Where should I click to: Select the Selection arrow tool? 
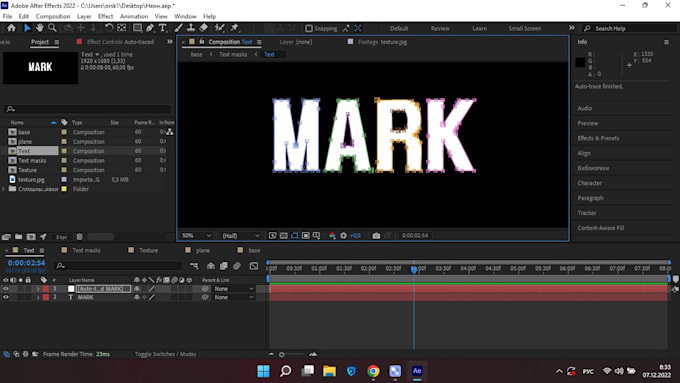point(27,28)
